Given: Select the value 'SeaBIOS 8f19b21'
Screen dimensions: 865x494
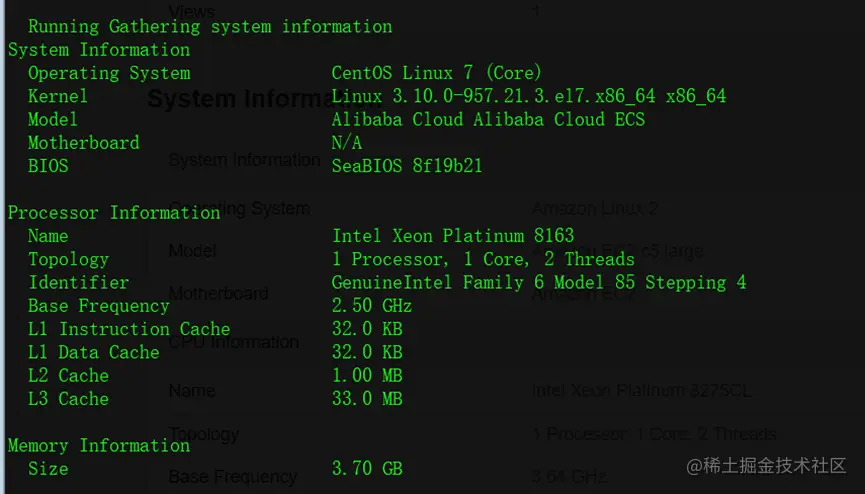Looking at the screenshot, I should coord(407,166).
